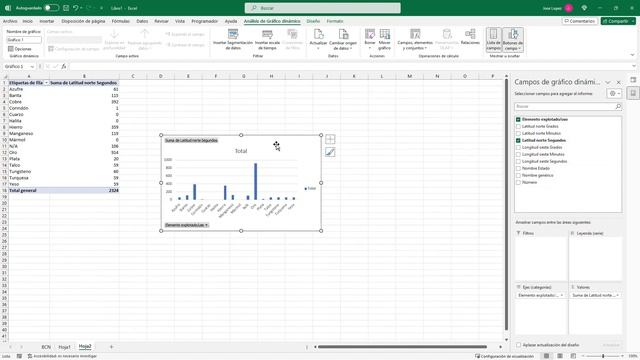Screen dimensions: 640x360
Task: Click the insert function fx icon
Action: point(64,66)
